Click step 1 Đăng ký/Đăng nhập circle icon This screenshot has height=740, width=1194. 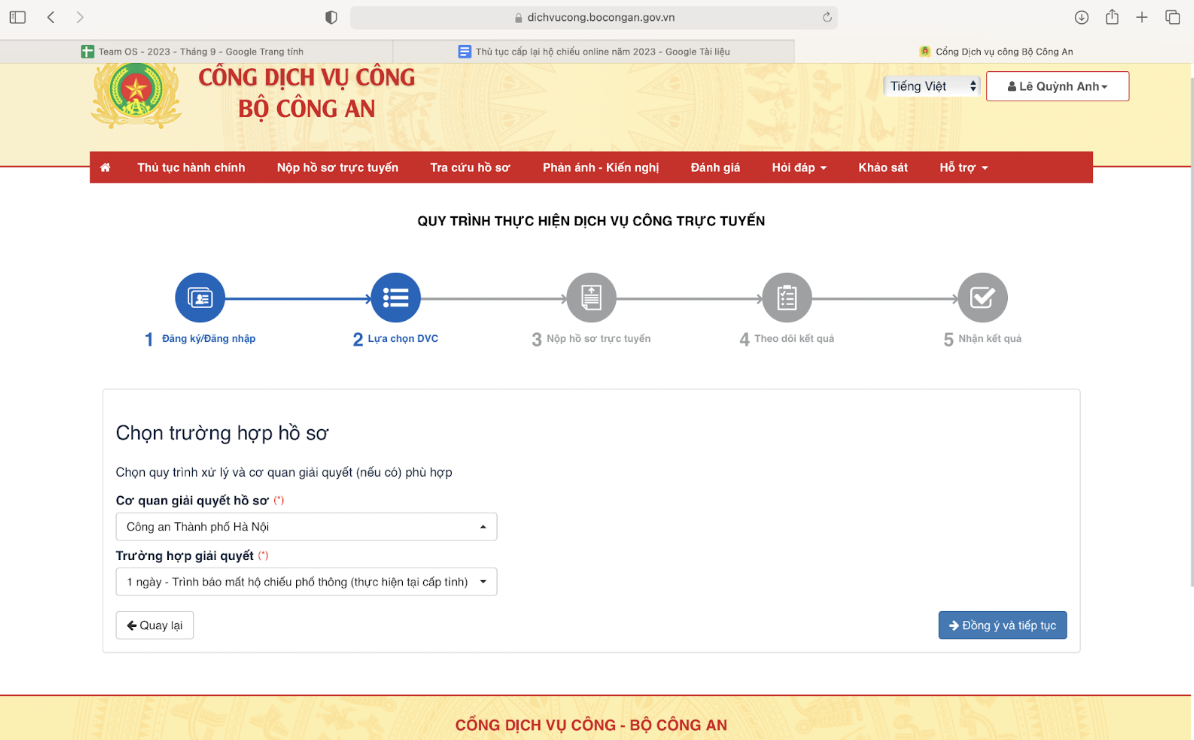tap(200, 297)
